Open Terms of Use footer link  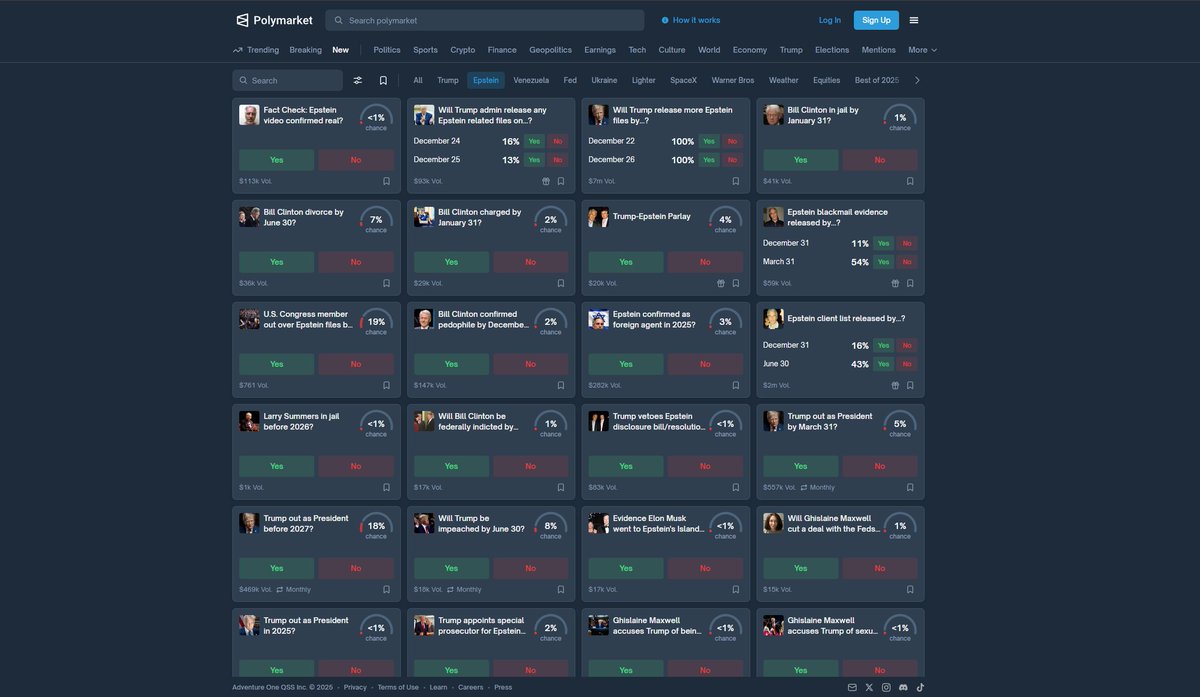coord(398,687)
